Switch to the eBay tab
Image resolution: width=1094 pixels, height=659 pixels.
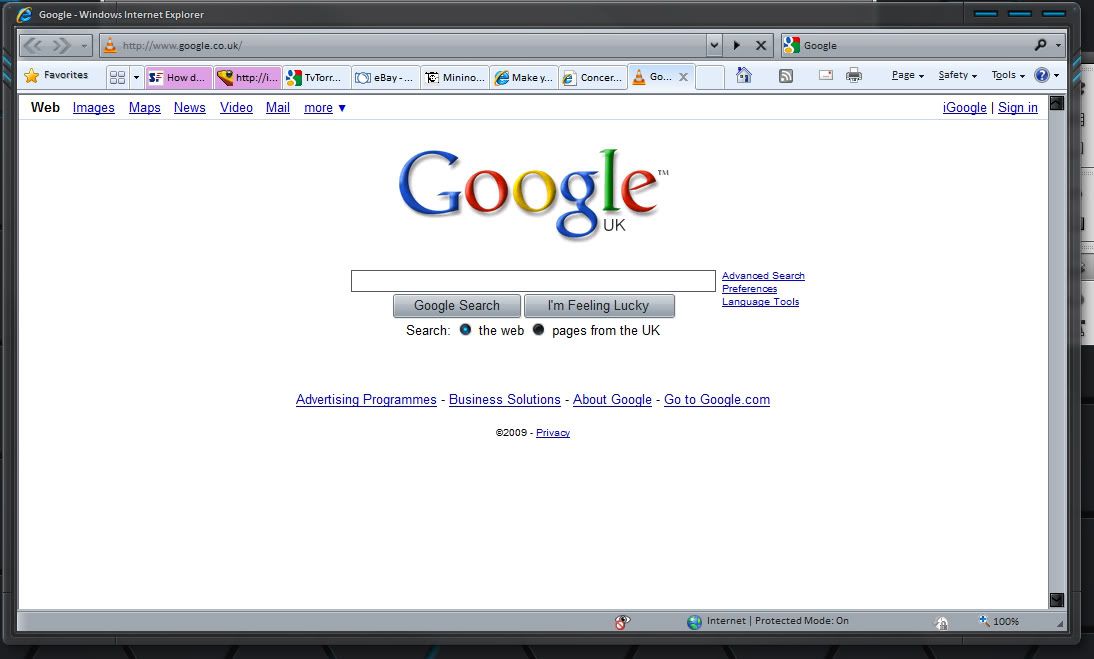pyautogui.click(x=385, y=78)
